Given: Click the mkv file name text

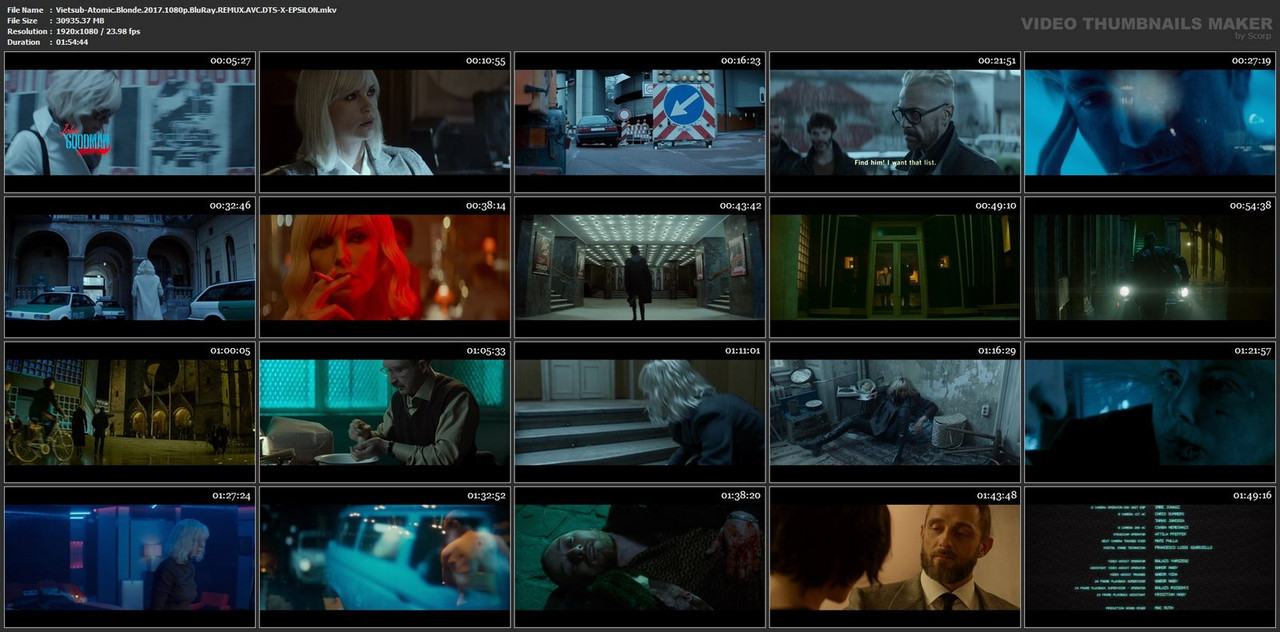Looking at the screenshot, I should coord(196,10).
